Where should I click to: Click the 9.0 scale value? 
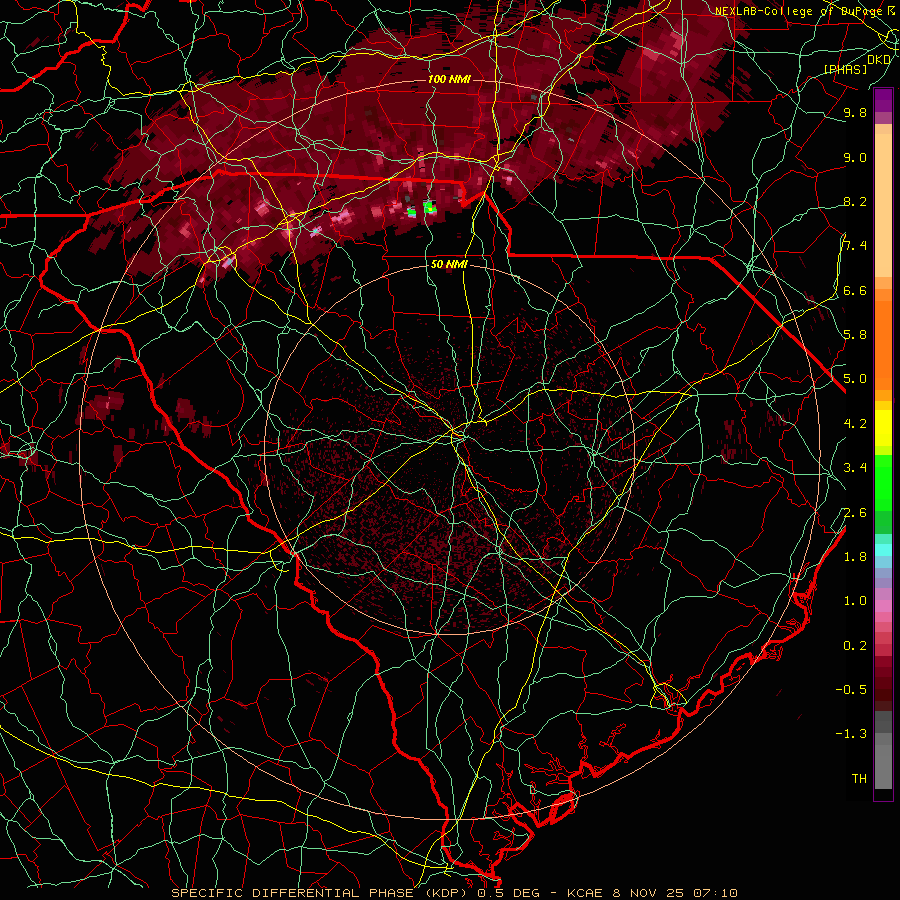(x=855, y=157)
